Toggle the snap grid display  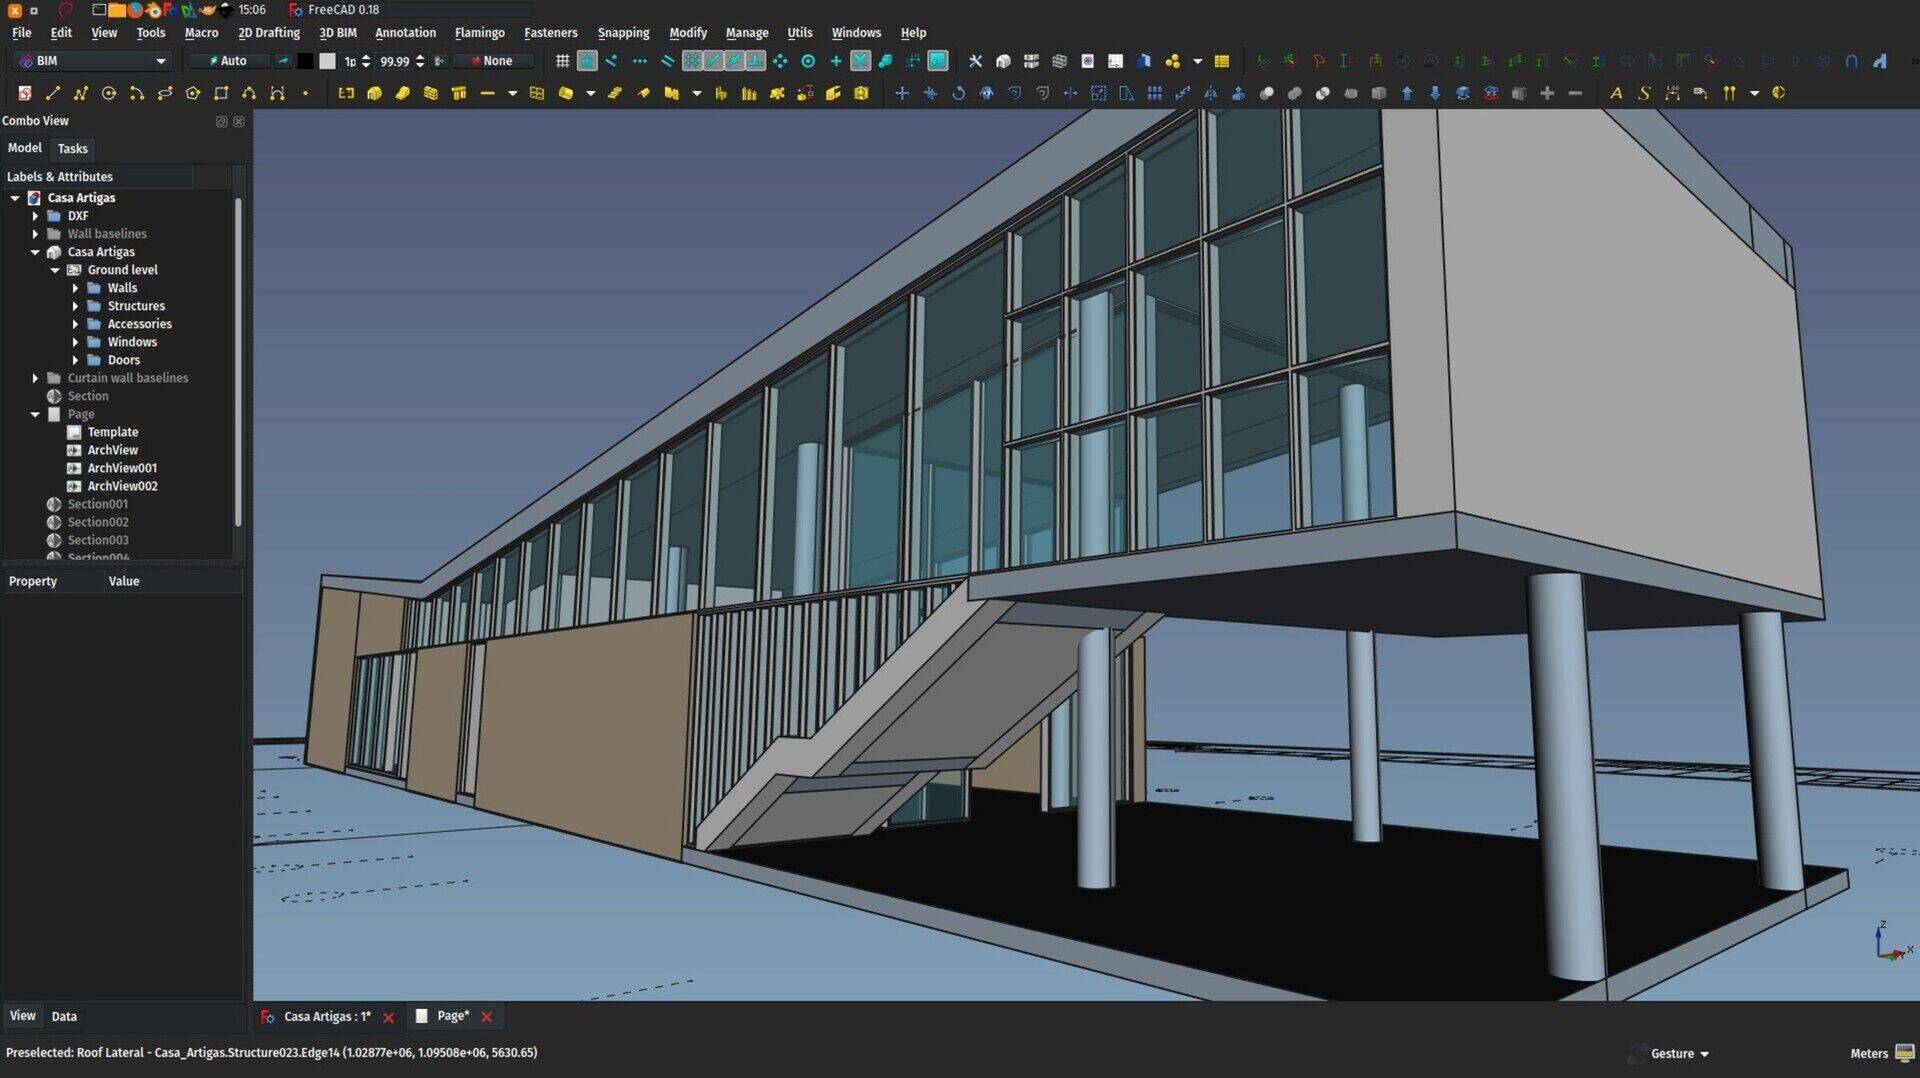pyautogui.click(x=562, y=61)
